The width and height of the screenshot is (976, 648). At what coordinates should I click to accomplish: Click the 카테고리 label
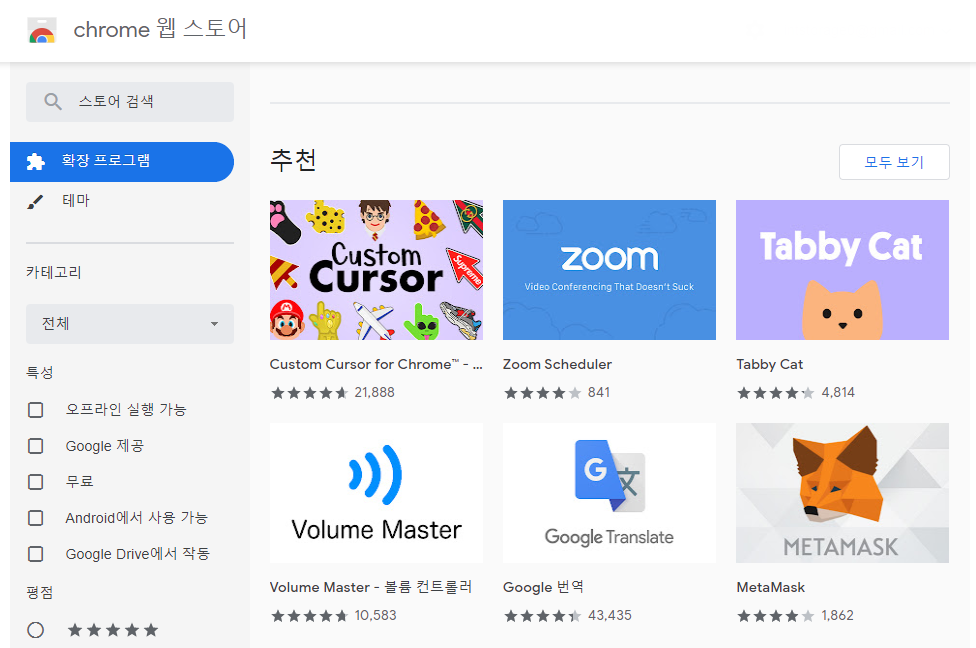[x=54, y=272]
